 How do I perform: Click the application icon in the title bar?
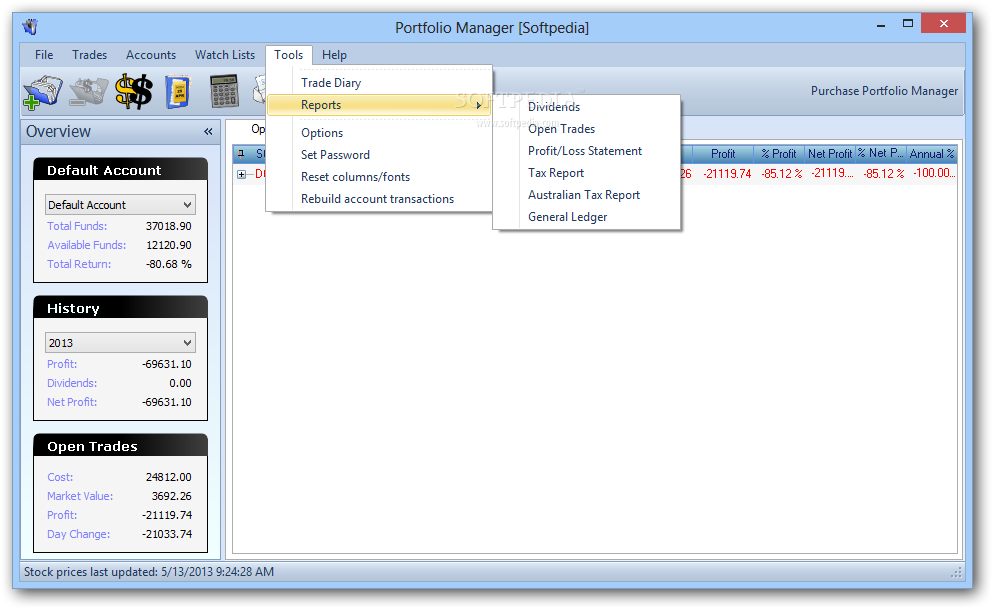coord(30,27)
